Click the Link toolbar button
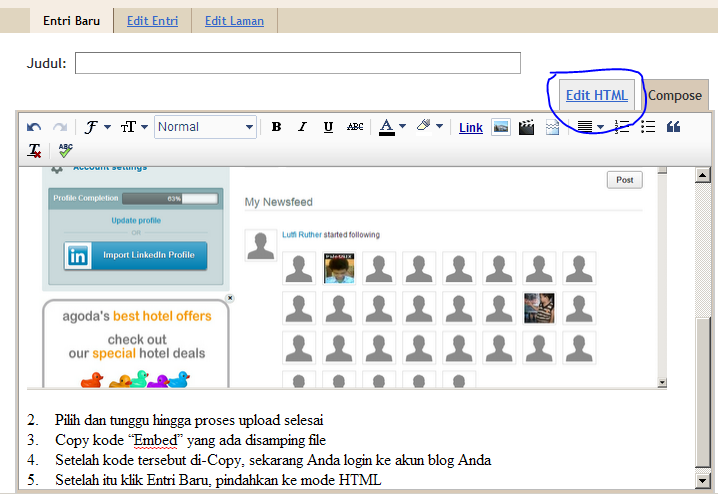This screenshot has height=495, width=718. coord(471,128)
